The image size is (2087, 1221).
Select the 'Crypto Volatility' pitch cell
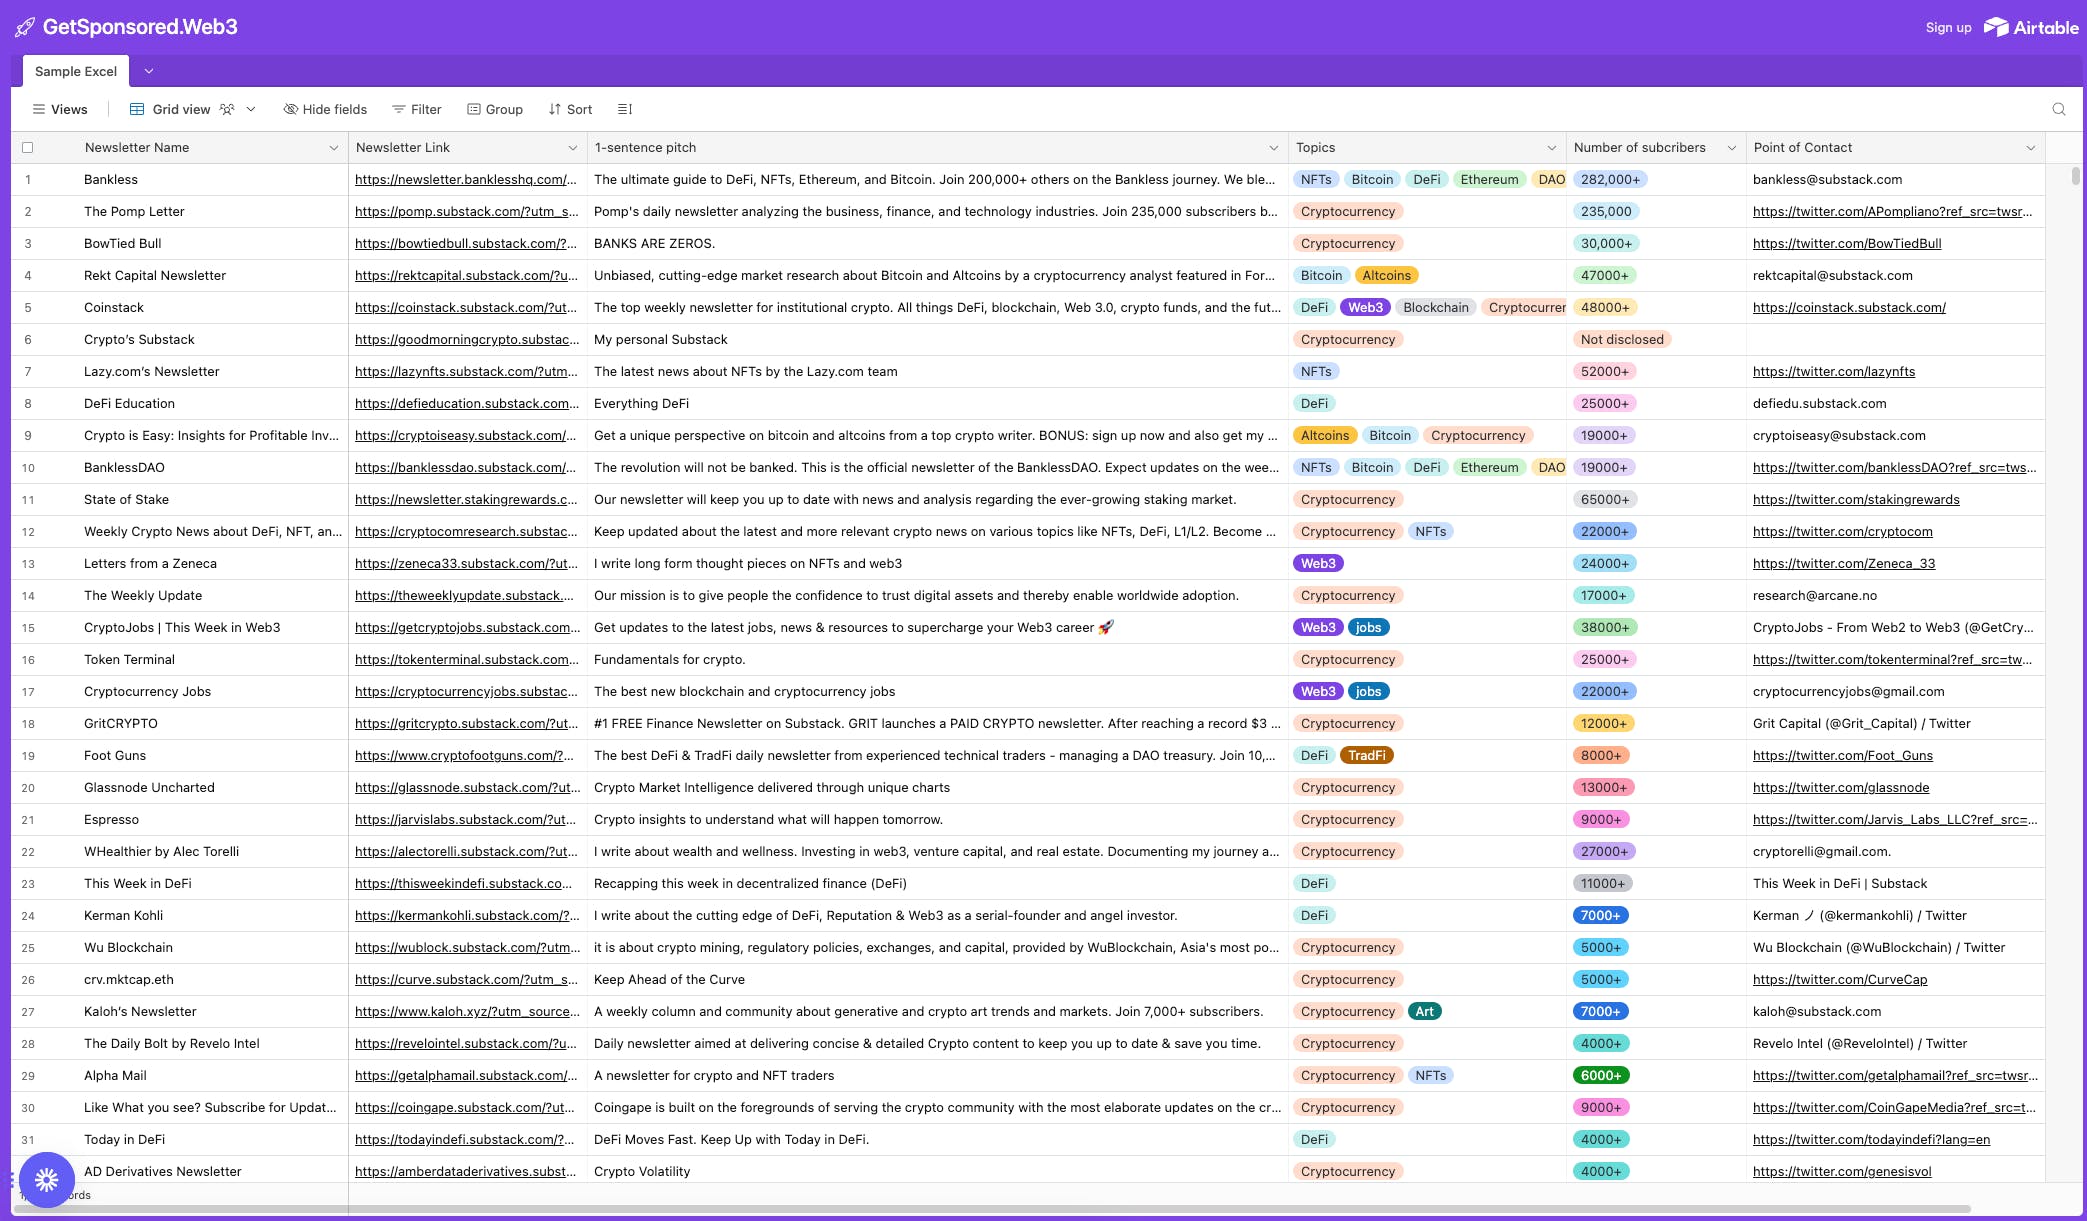pyautogui.click(x=938, y=1172)
